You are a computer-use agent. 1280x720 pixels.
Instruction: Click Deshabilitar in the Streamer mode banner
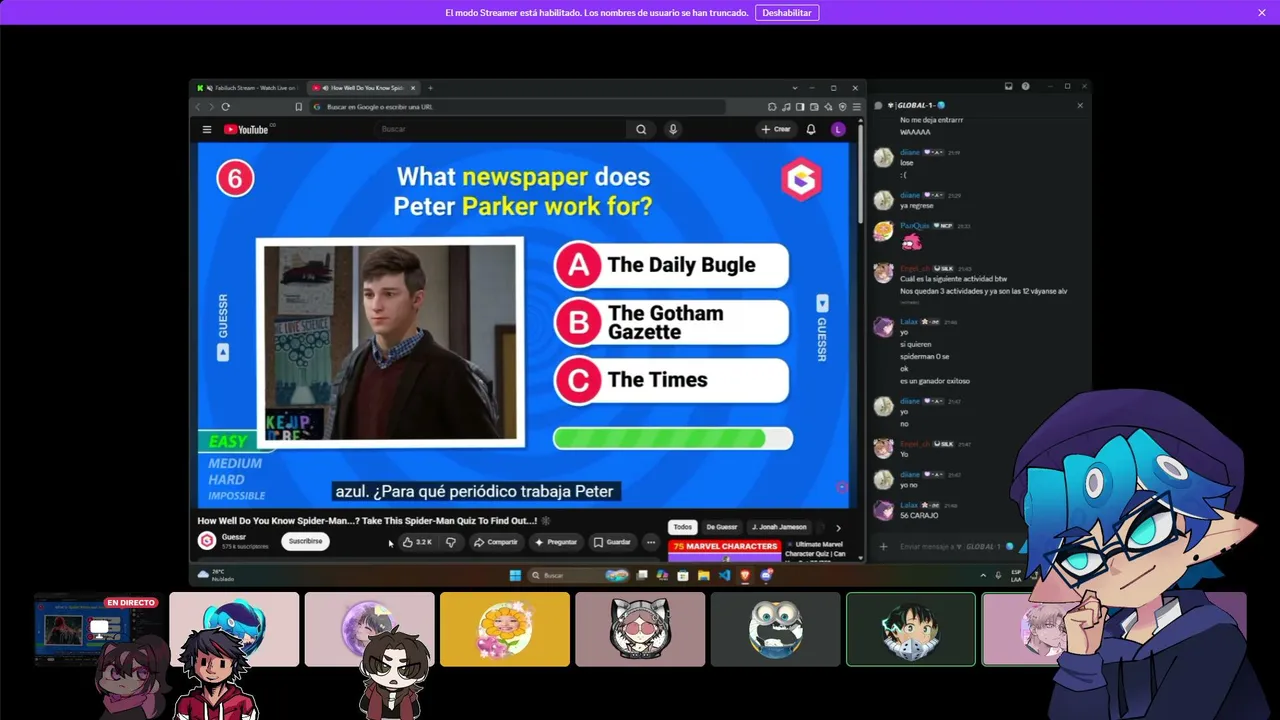787,13
